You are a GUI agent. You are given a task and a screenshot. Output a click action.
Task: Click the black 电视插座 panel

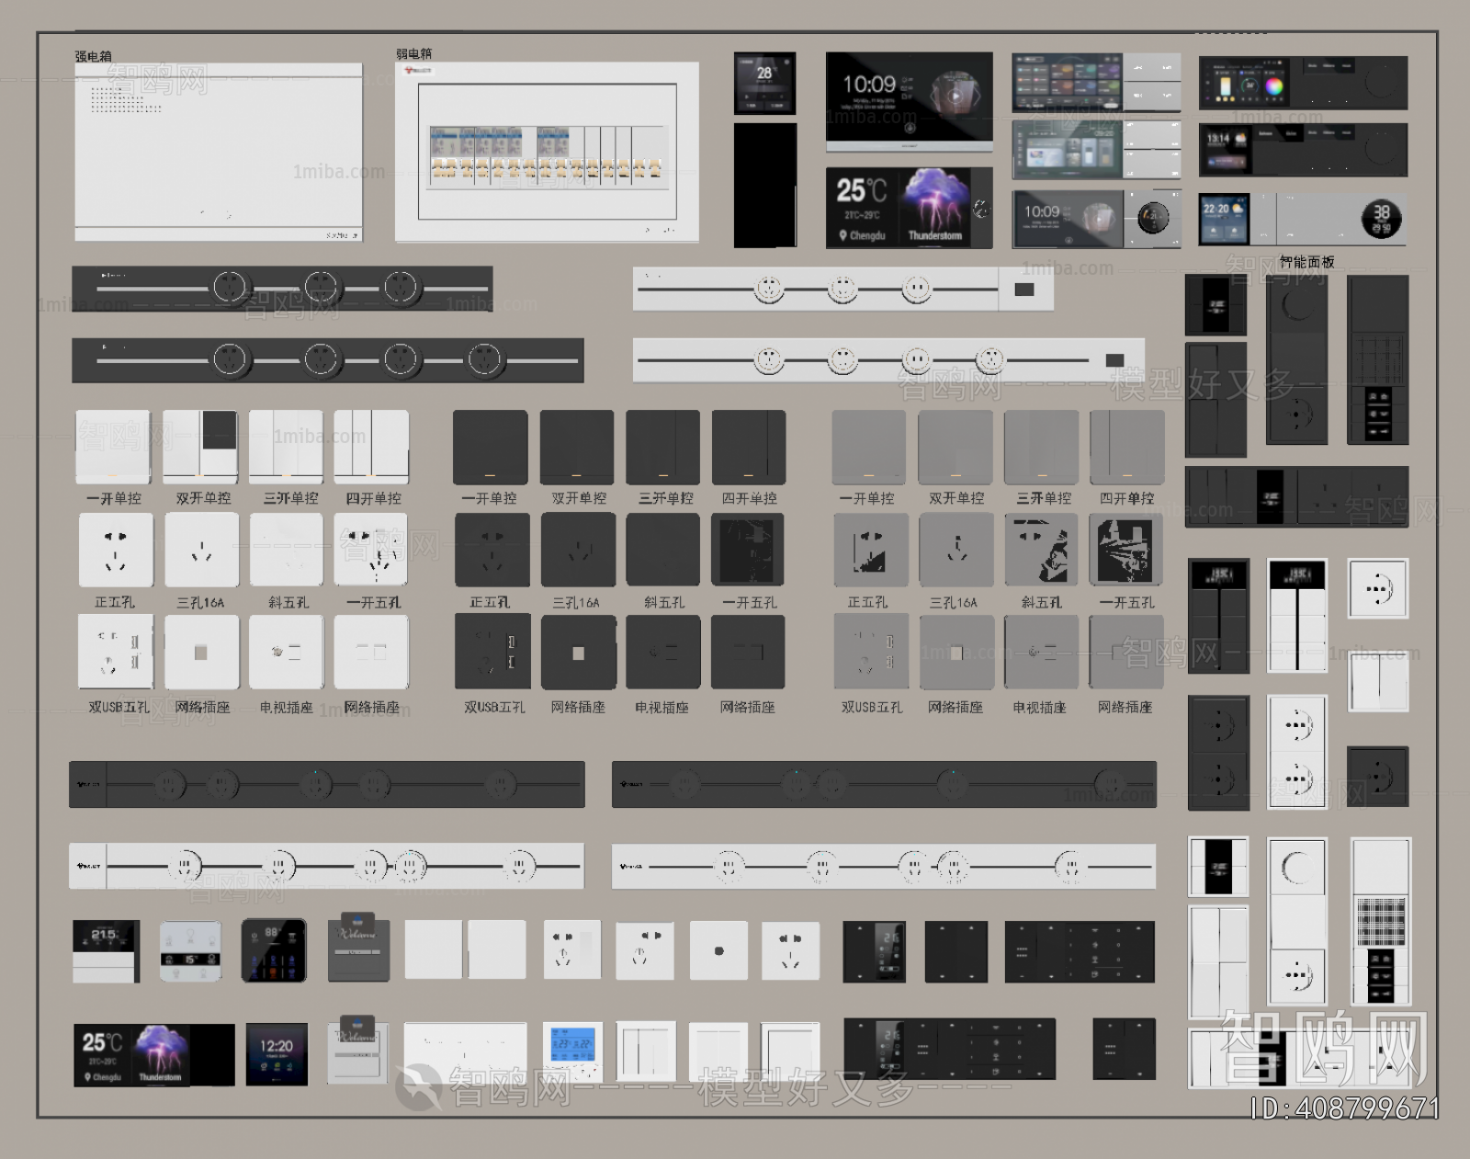tap(663, 653)
